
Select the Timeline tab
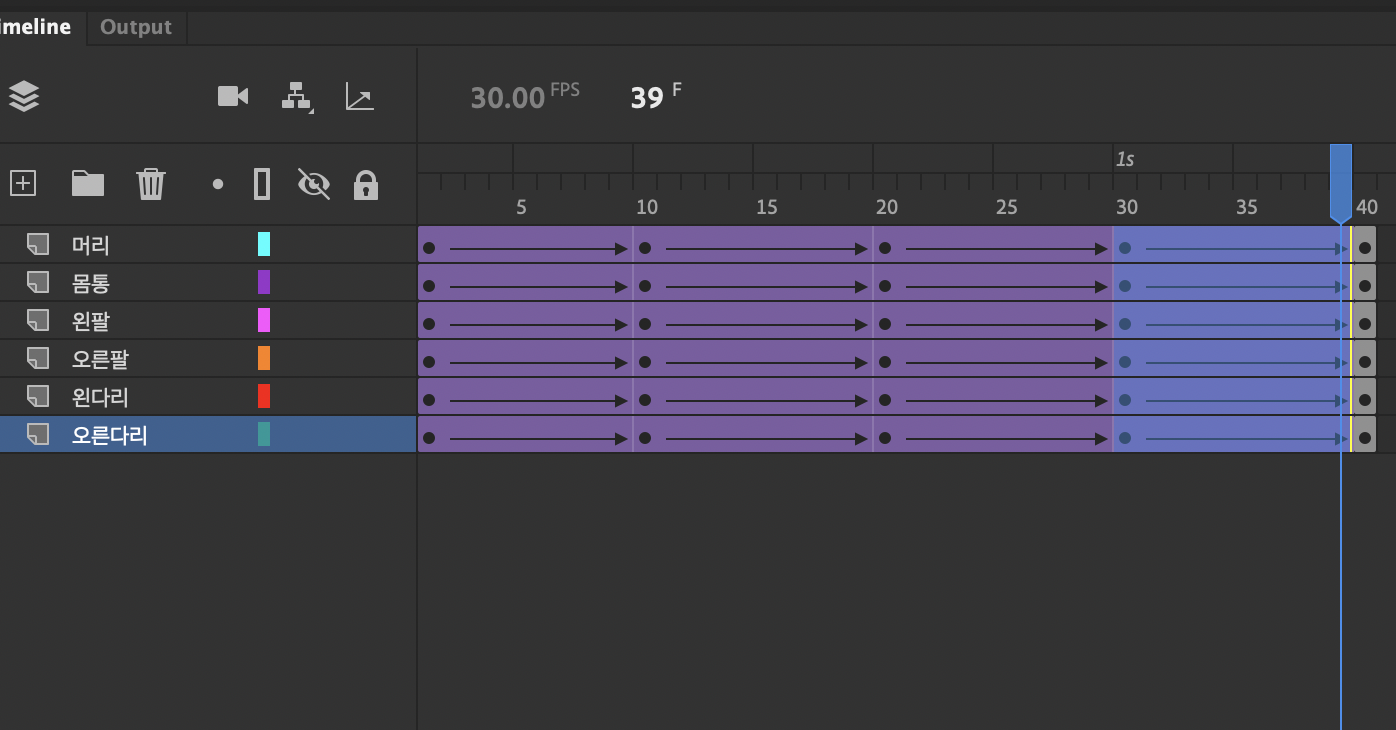tap(36, 27)
